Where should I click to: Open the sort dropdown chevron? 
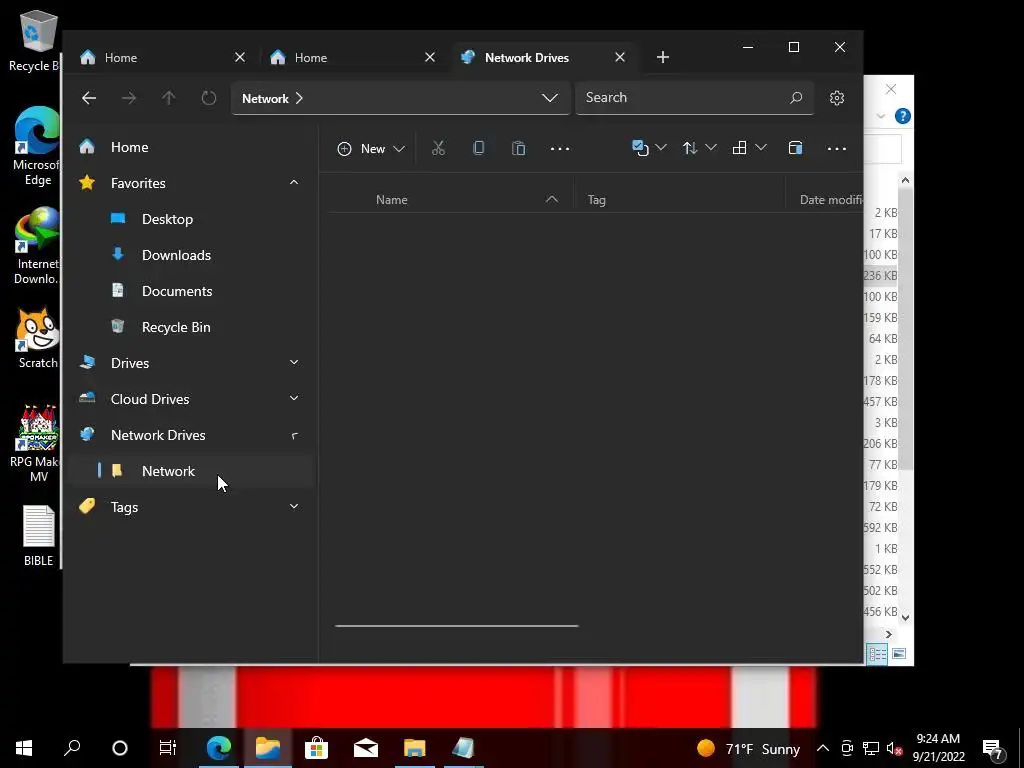pyautogui.click(x=711, y=148)
